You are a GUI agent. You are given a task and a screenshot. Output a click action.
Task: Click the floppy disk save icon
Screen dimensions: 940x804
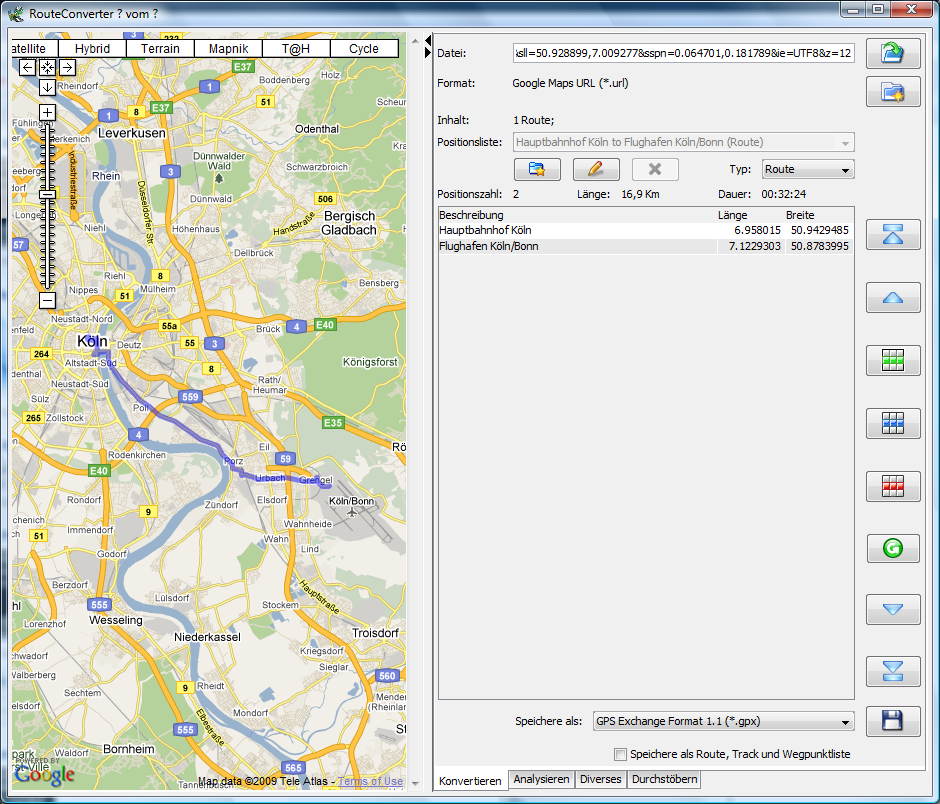pyautogui.click(x=893, y=721)
